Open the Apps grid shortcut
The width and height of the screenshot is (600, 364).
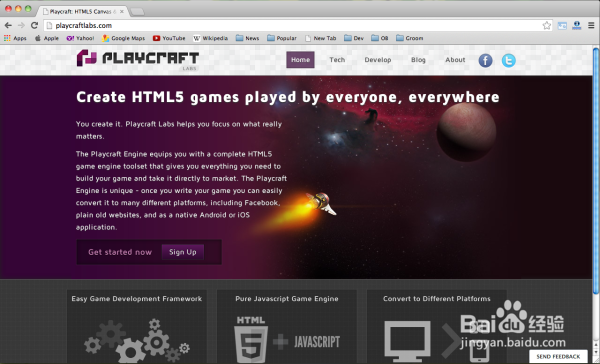pos(15,38)
